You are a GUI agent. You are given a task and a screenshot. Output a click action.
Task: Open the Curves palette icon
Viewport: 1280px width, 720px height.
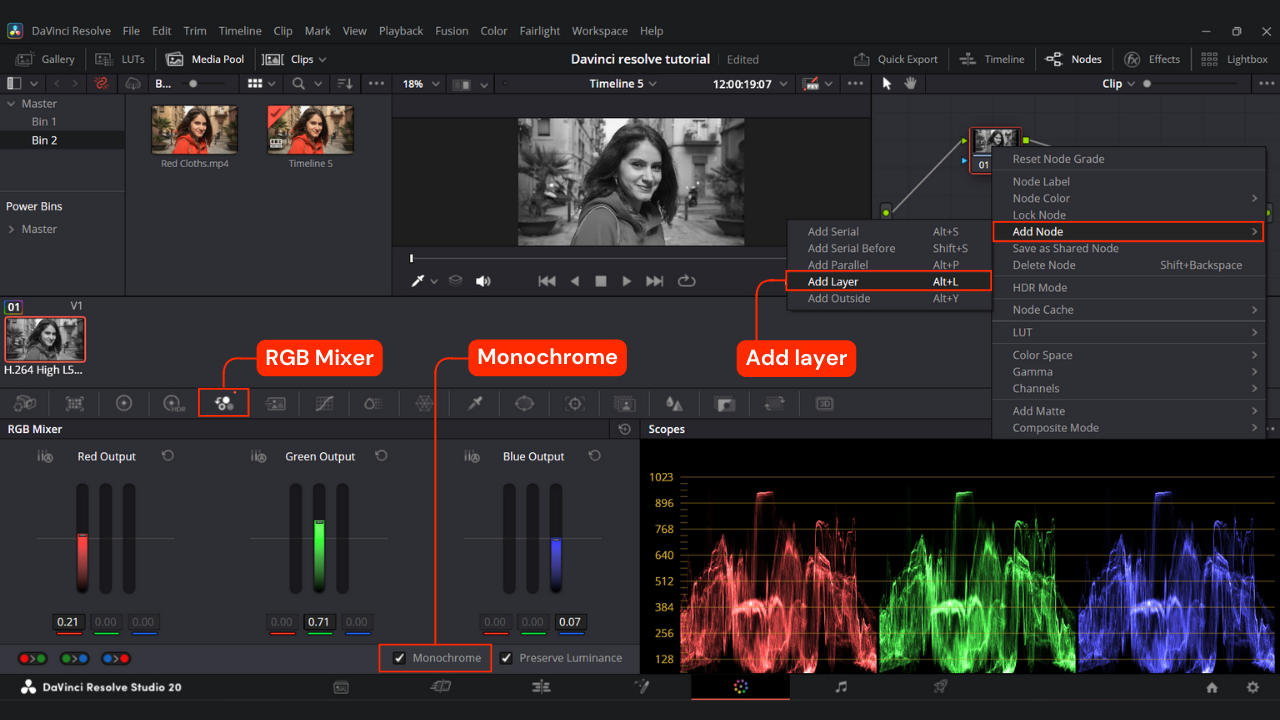pyautogui.click(x=324, y=404)
